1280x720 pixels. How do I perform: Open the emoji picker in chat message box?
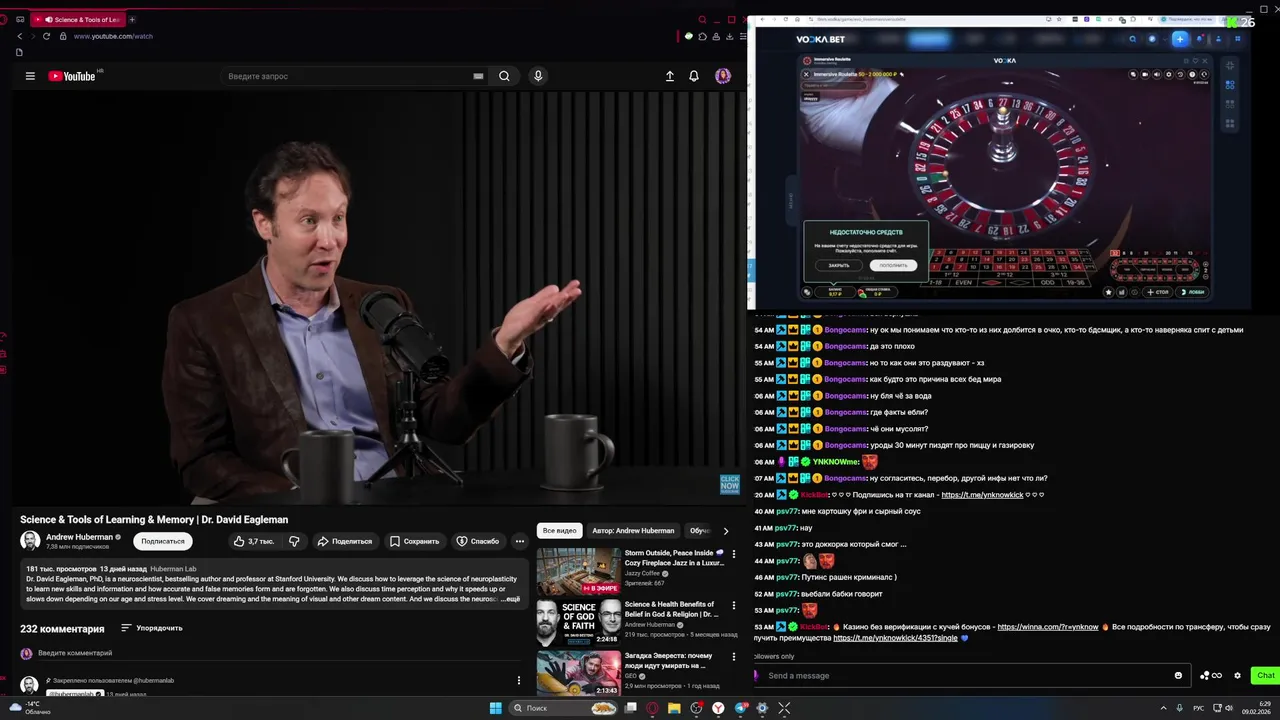(x=1178, y=675)
